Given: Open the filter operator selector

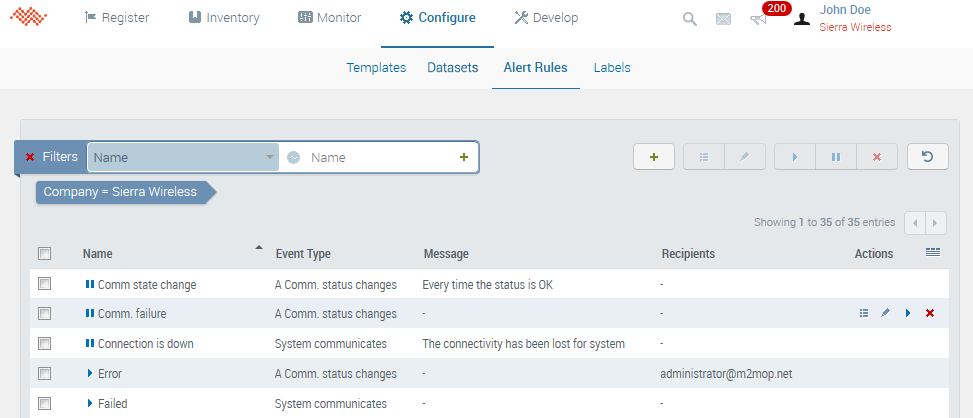Looking at the screenshot, I should [x=294, y=157].
